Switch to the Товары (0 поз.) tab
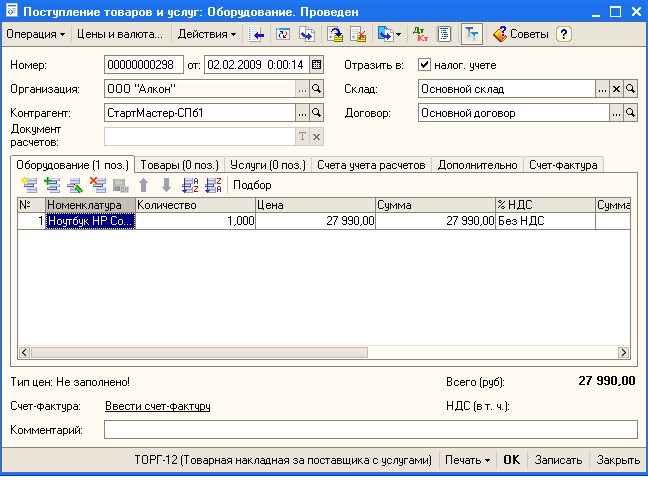The image size is (648, 480). (x=180, y=164)
